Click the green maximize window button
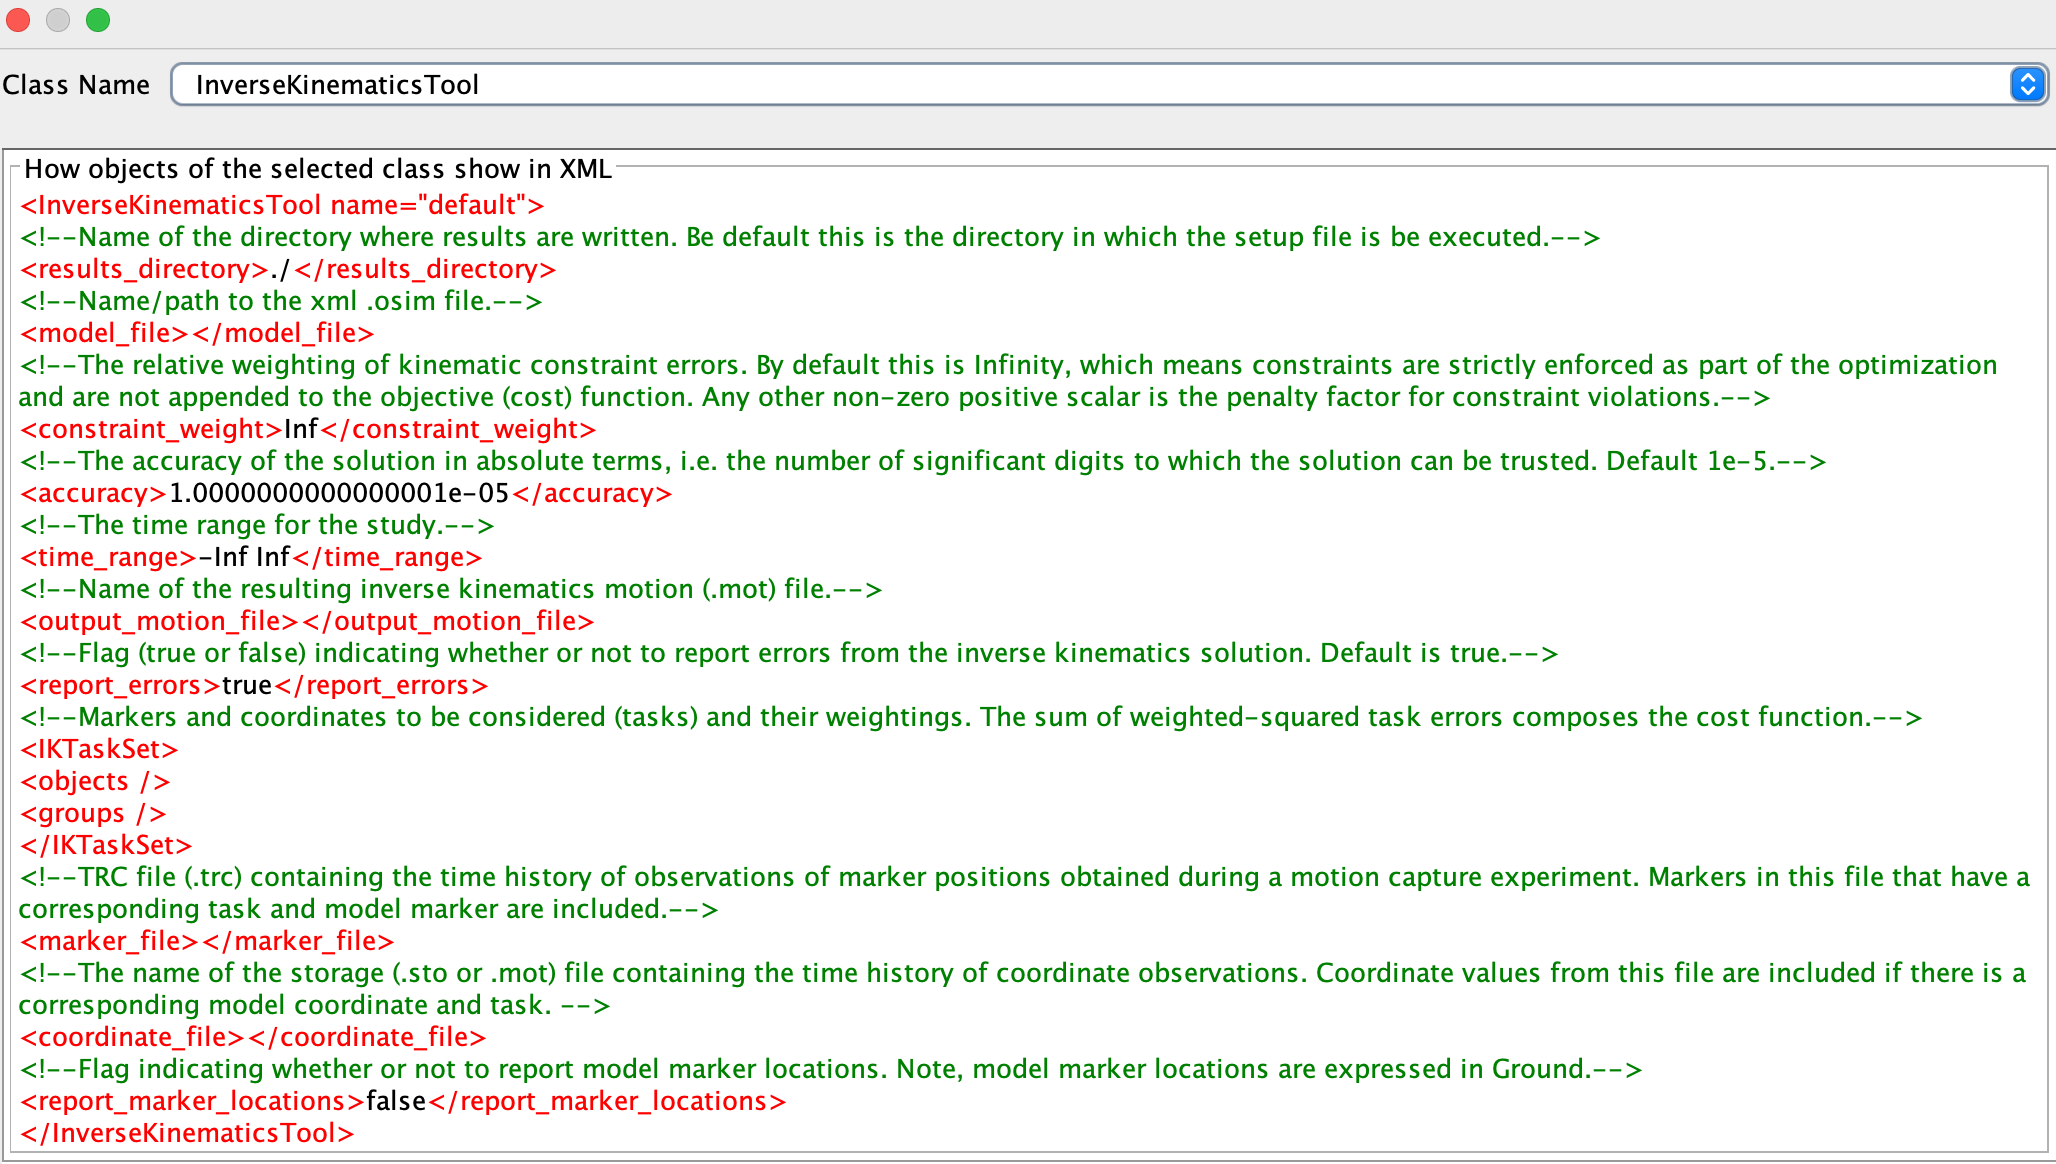The width and height of the screenshot is (2056, 1164). (98, 20)
